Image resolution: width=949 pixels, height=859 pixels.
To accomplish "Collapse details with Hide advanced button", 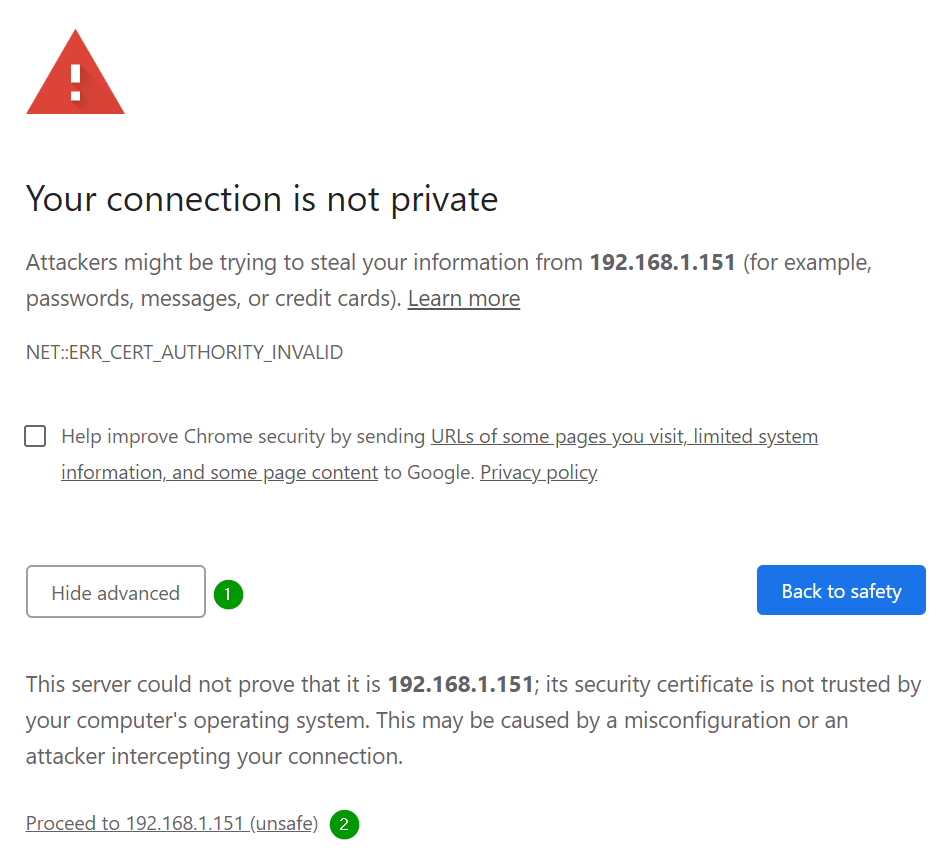I will pos(116,592).
